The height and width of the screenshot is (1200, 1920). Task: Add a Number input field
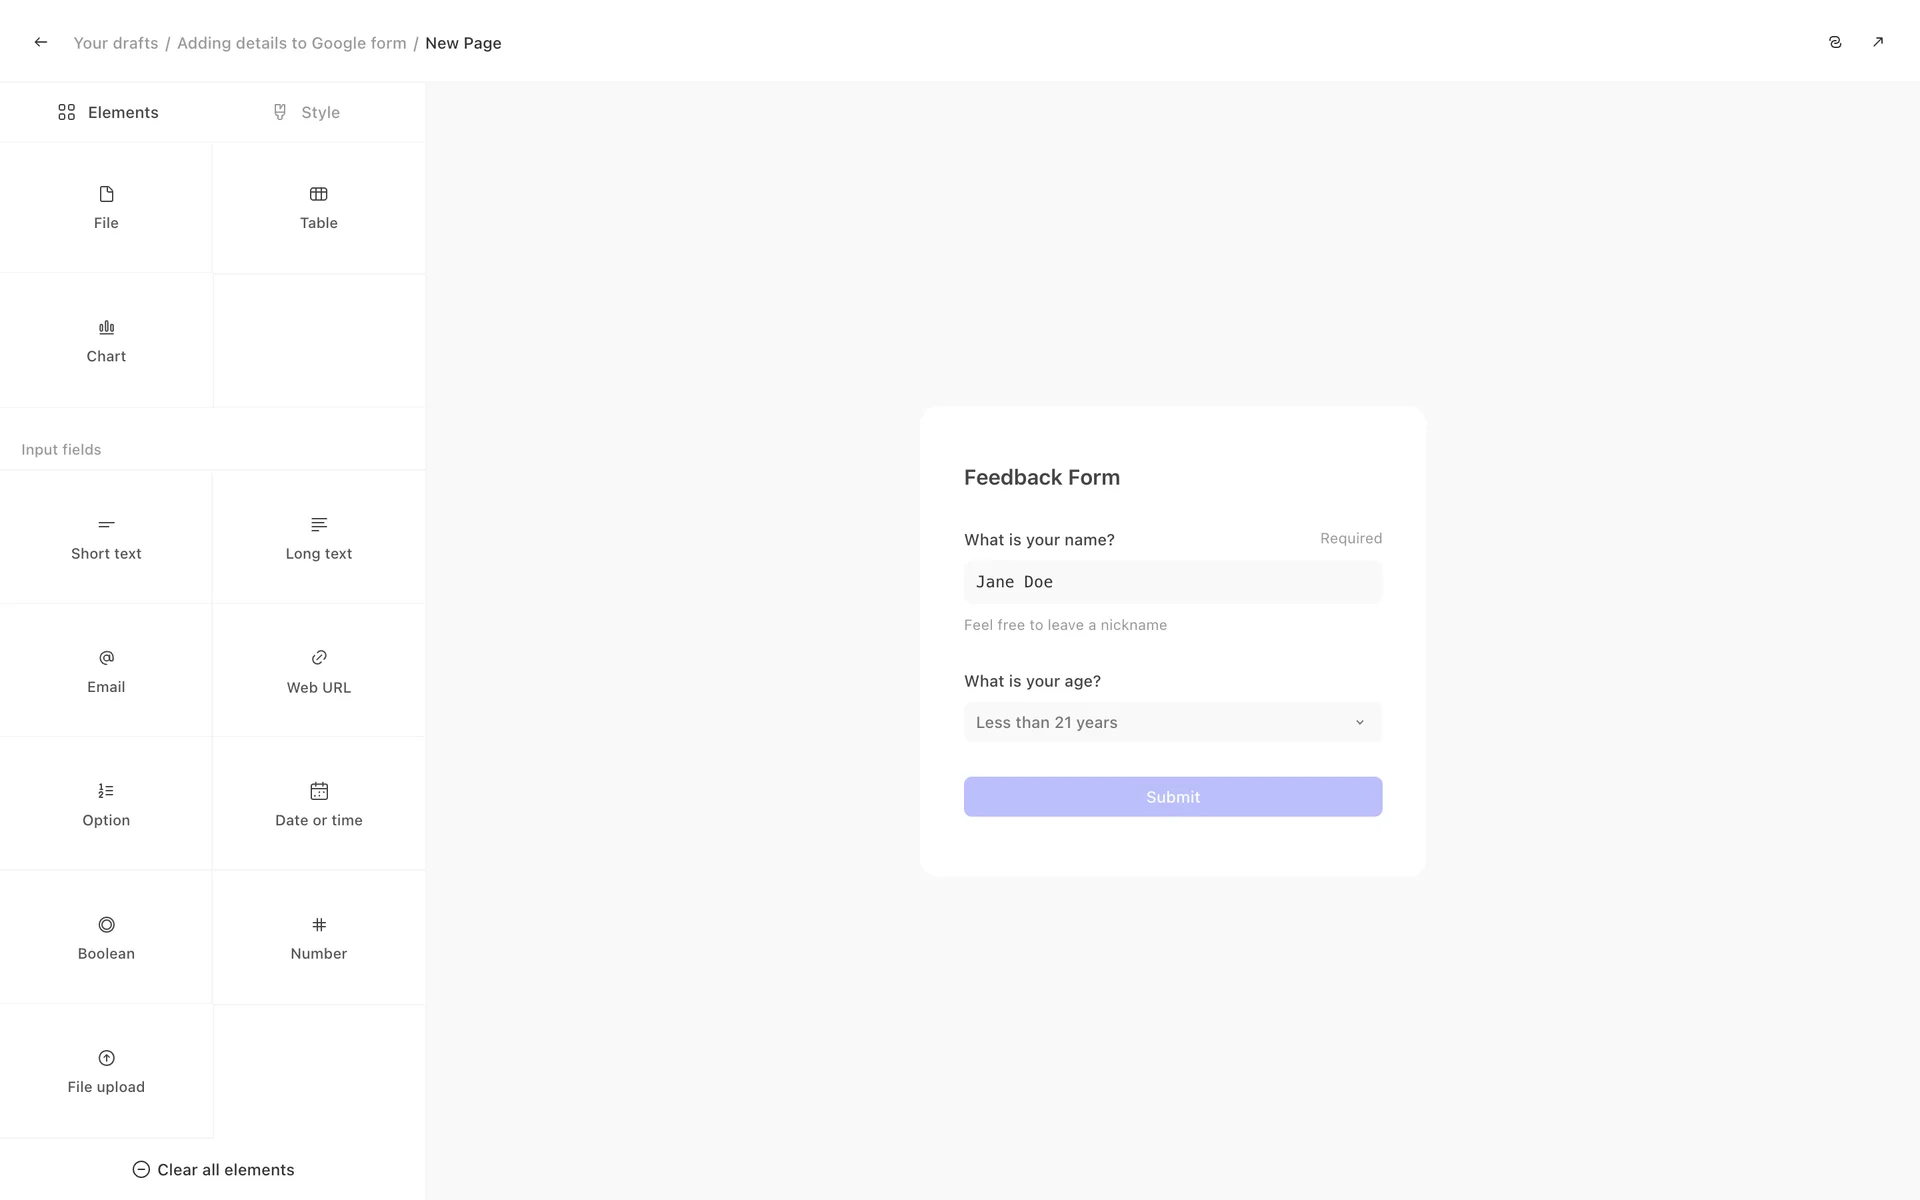(318, 938)
